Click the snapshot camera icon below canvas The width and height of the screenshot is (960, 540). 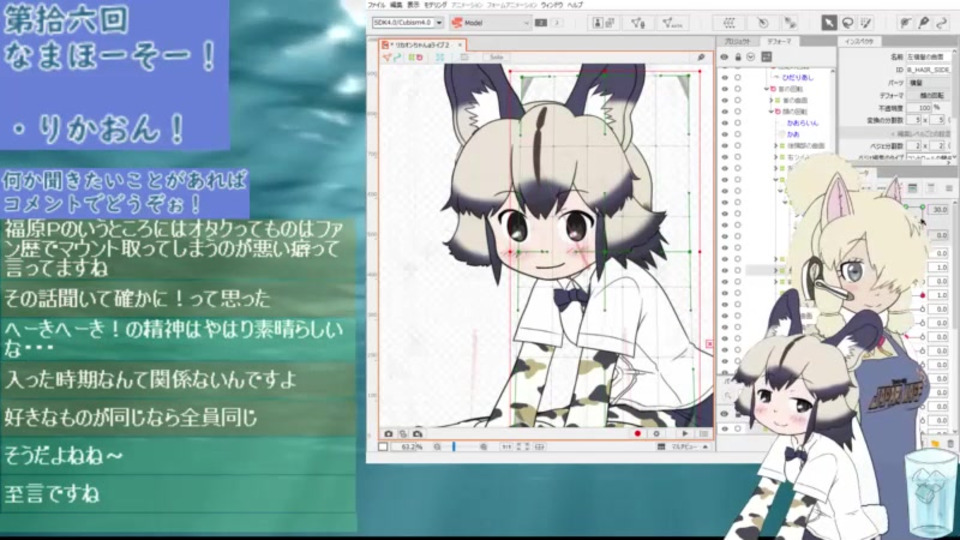[x=388, y=433]
